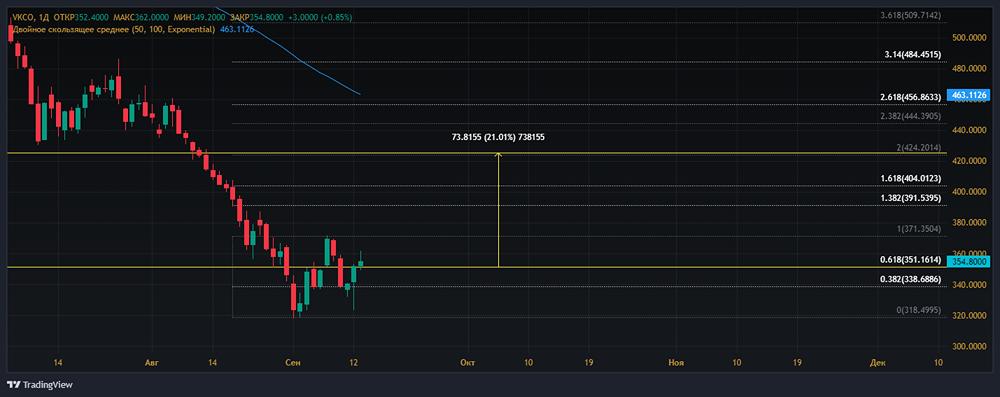This screenshot has height=397, width=1000.
Task: Click the Fibonacci level 2.618(456.8633) label
Action: click(x=910, y=97)
